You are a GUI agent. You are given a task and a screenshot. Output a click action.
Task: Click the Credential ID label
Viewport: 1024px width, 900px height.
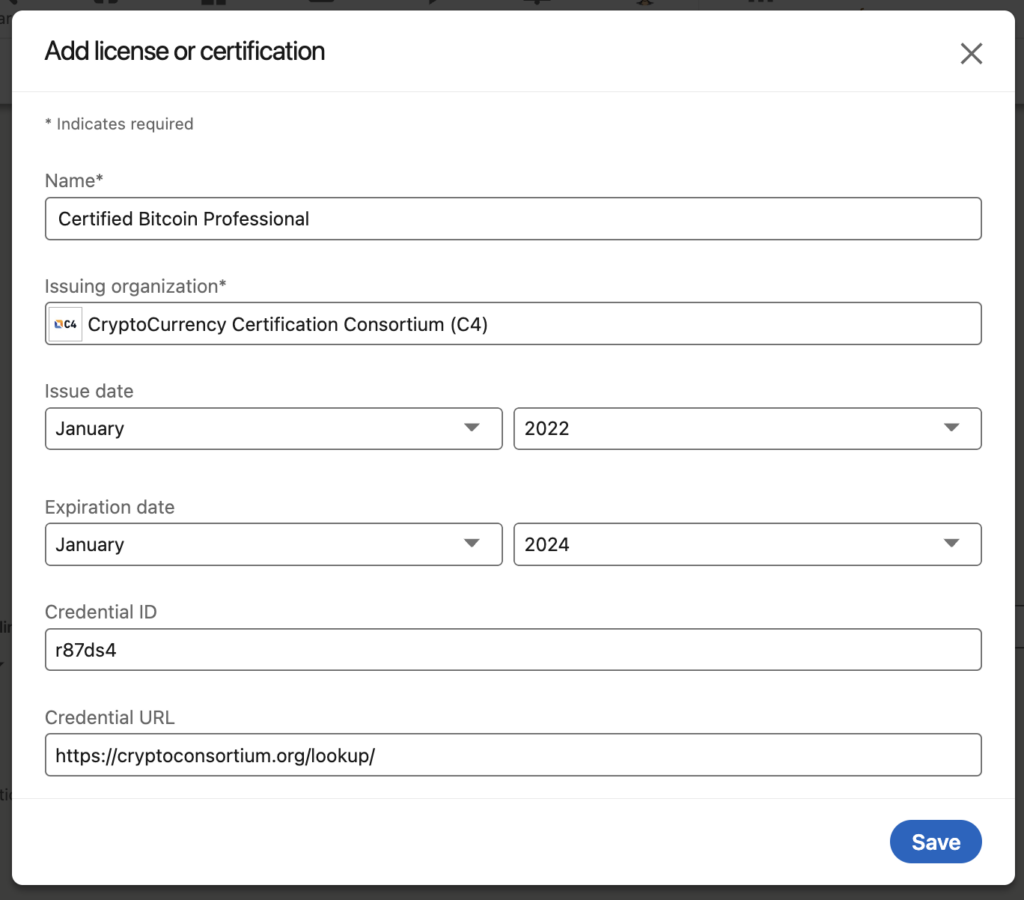[101, 612]
